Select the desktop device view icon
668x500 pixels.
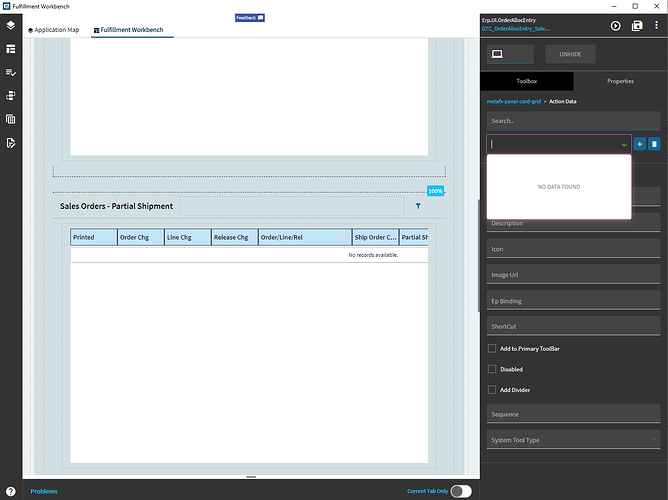coord(497,54)
